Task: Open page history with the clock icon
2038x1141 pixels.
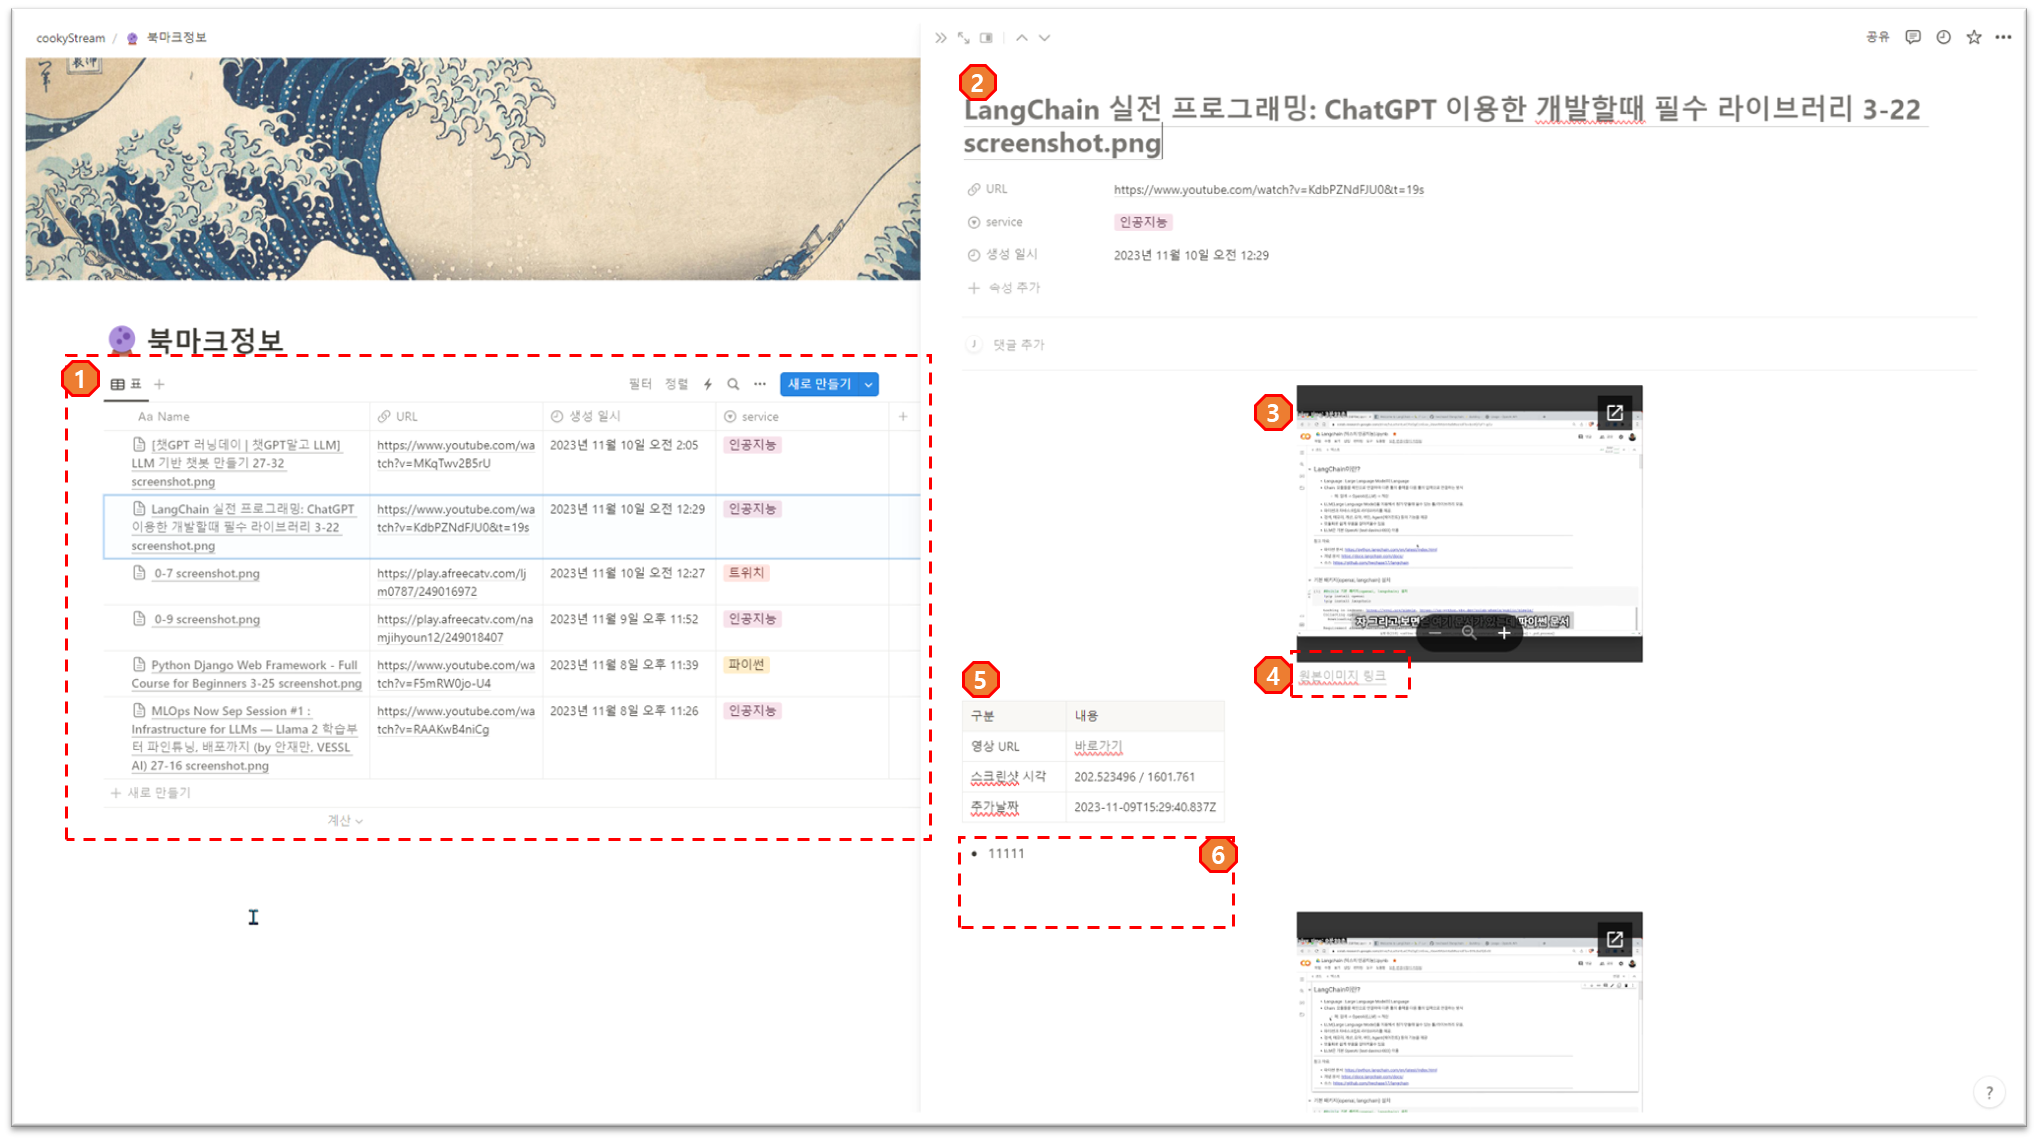Action: coord(1943,37)
